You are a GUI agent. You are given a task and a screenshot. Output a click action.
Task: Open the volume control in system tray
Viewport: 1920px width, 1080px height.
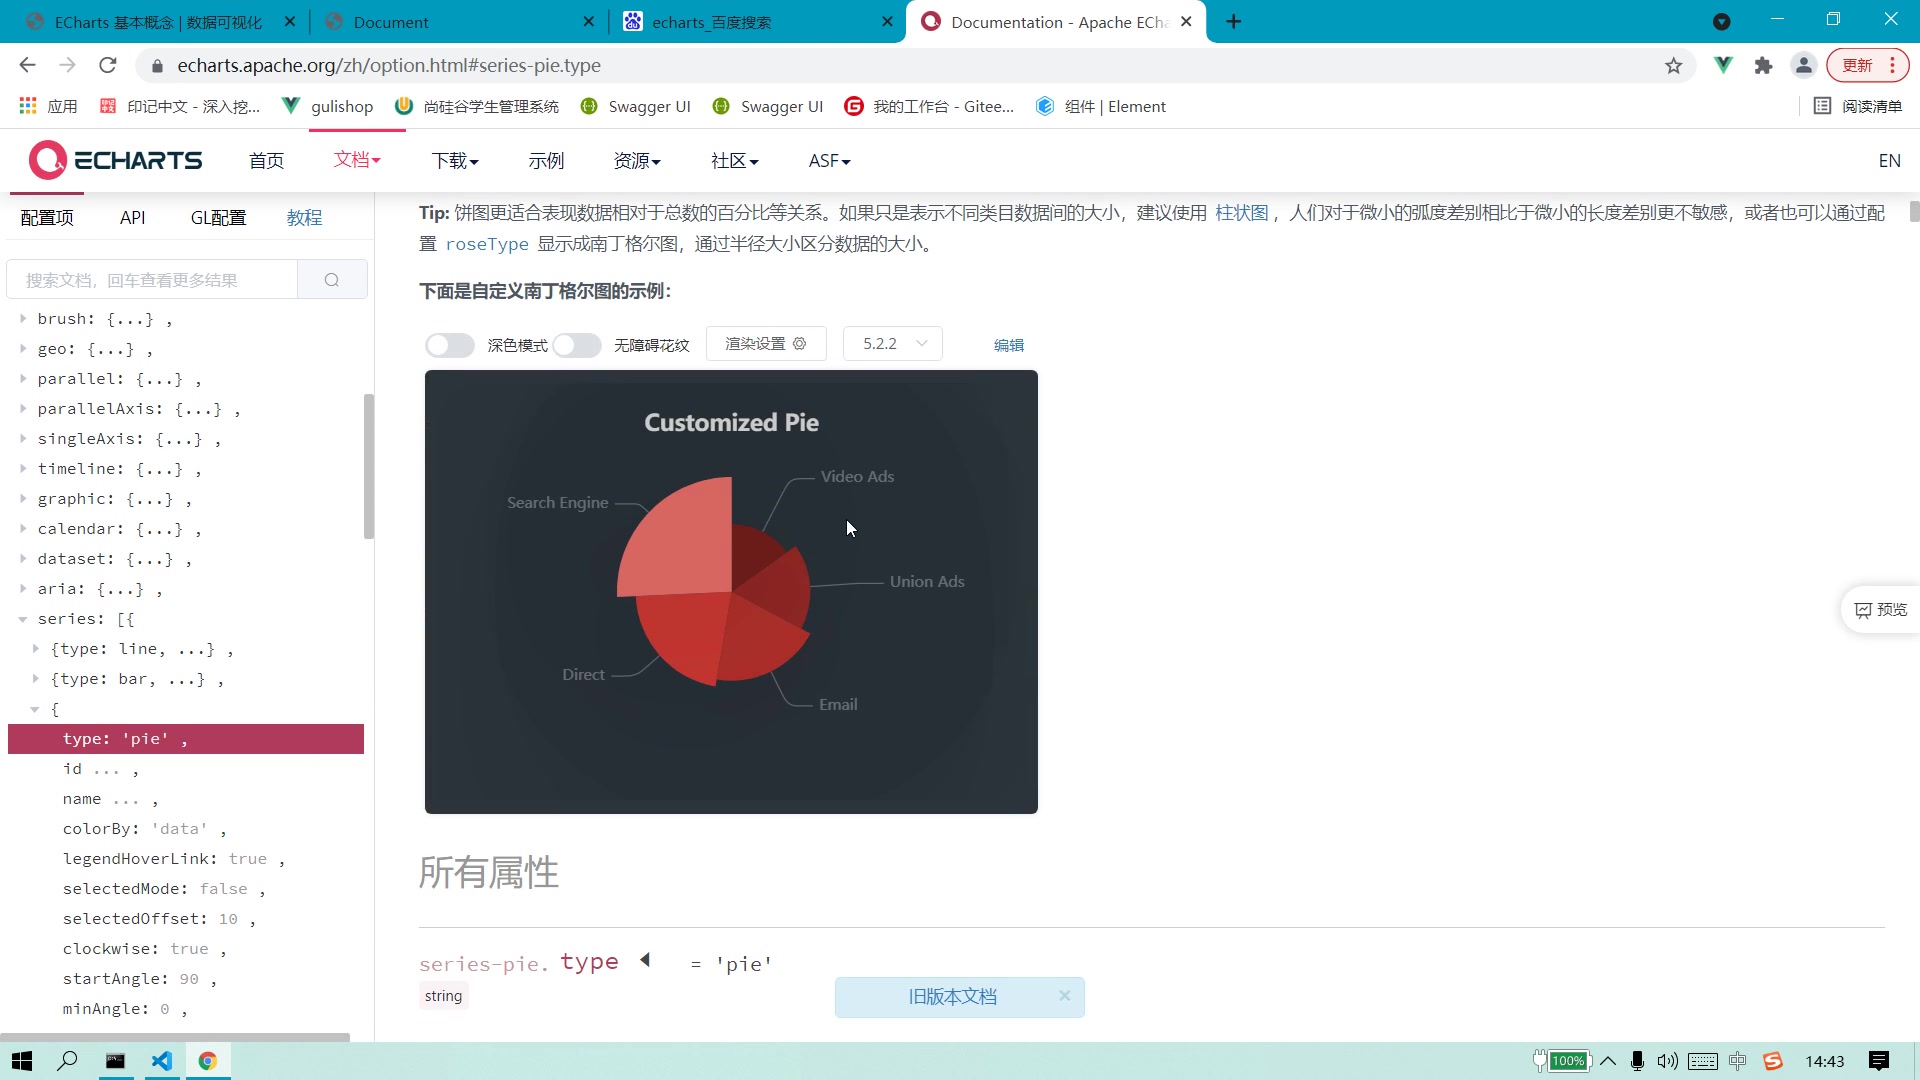pos(1667,1061)
